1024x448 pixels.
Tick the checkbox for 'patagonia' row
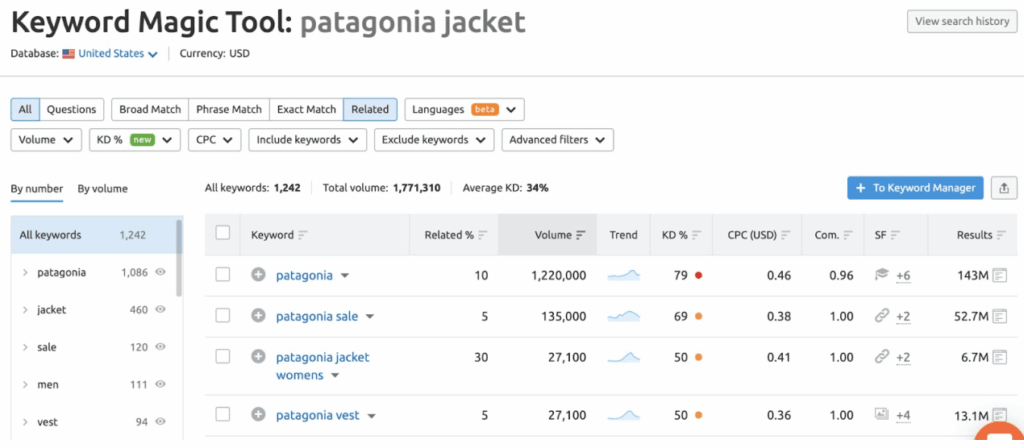[x=223, y=275]
